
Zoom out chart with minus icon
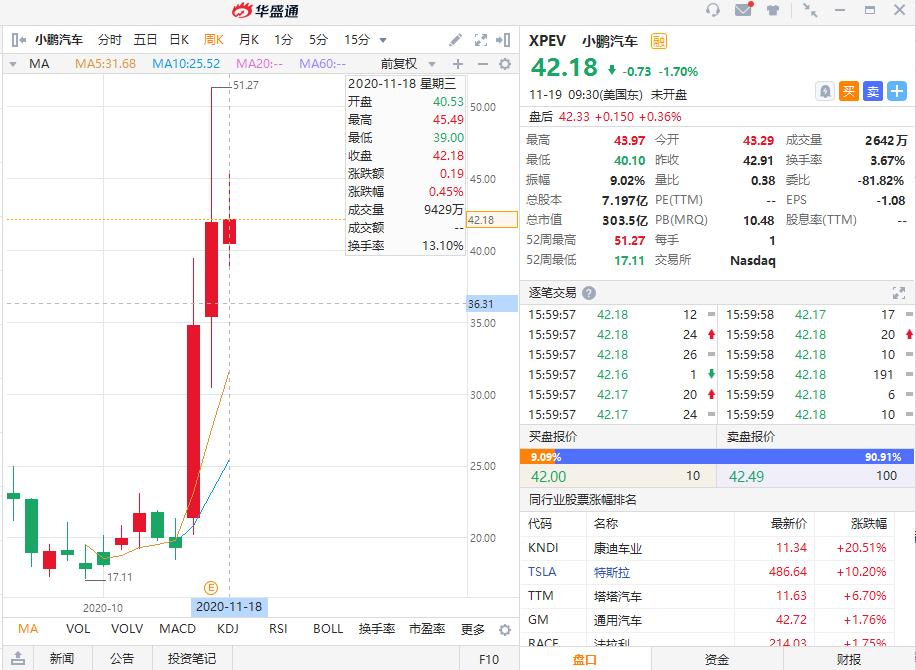[483, 64]
